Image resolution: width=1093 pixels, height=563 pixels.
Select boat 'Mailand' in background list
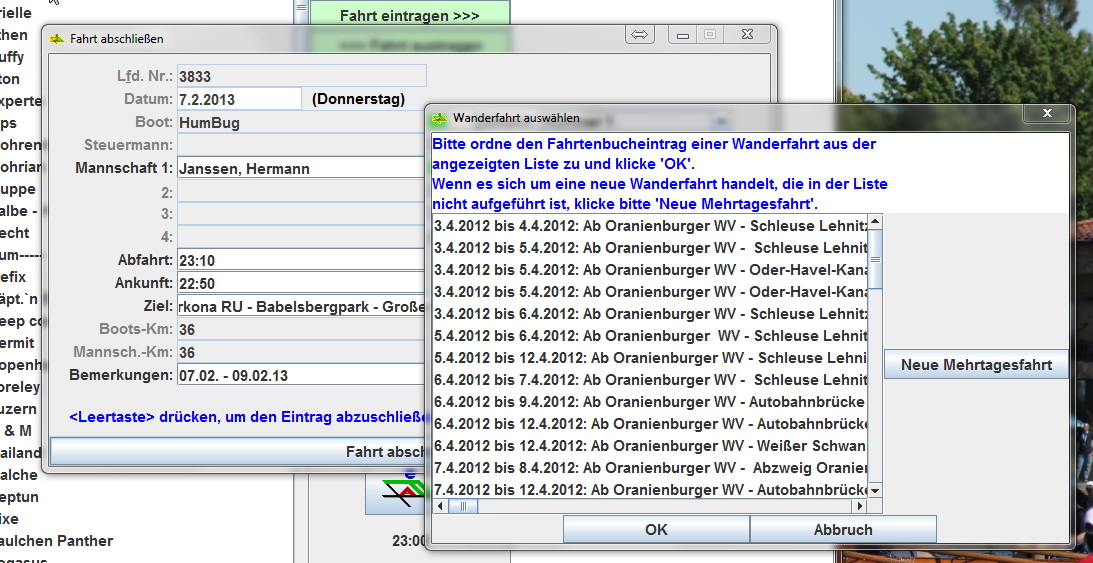(21, 453)
